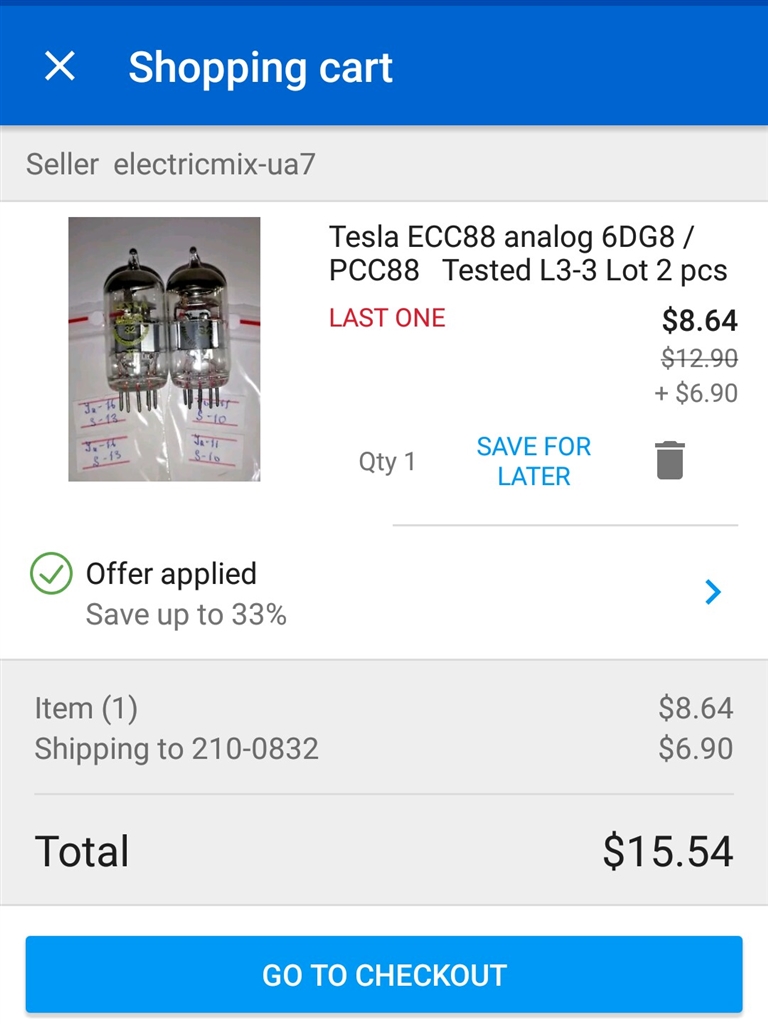Close the shopping cart with X icon

coord(60,67)
